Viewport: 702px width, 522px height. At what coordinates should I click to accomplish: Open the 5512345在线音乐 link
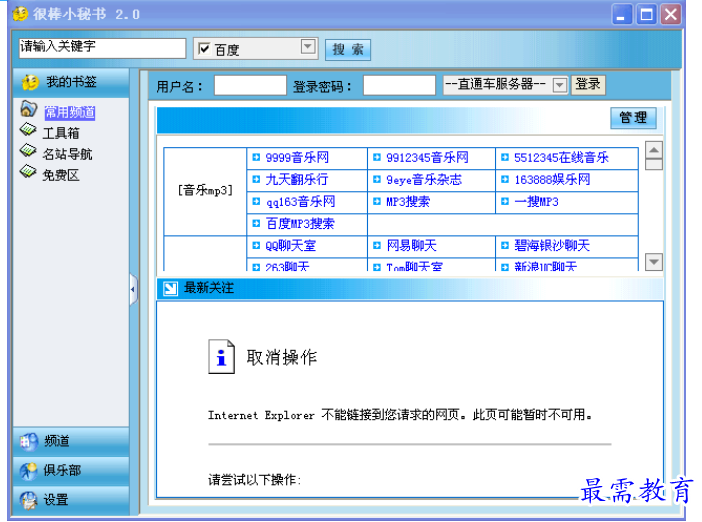click(561, 158)
